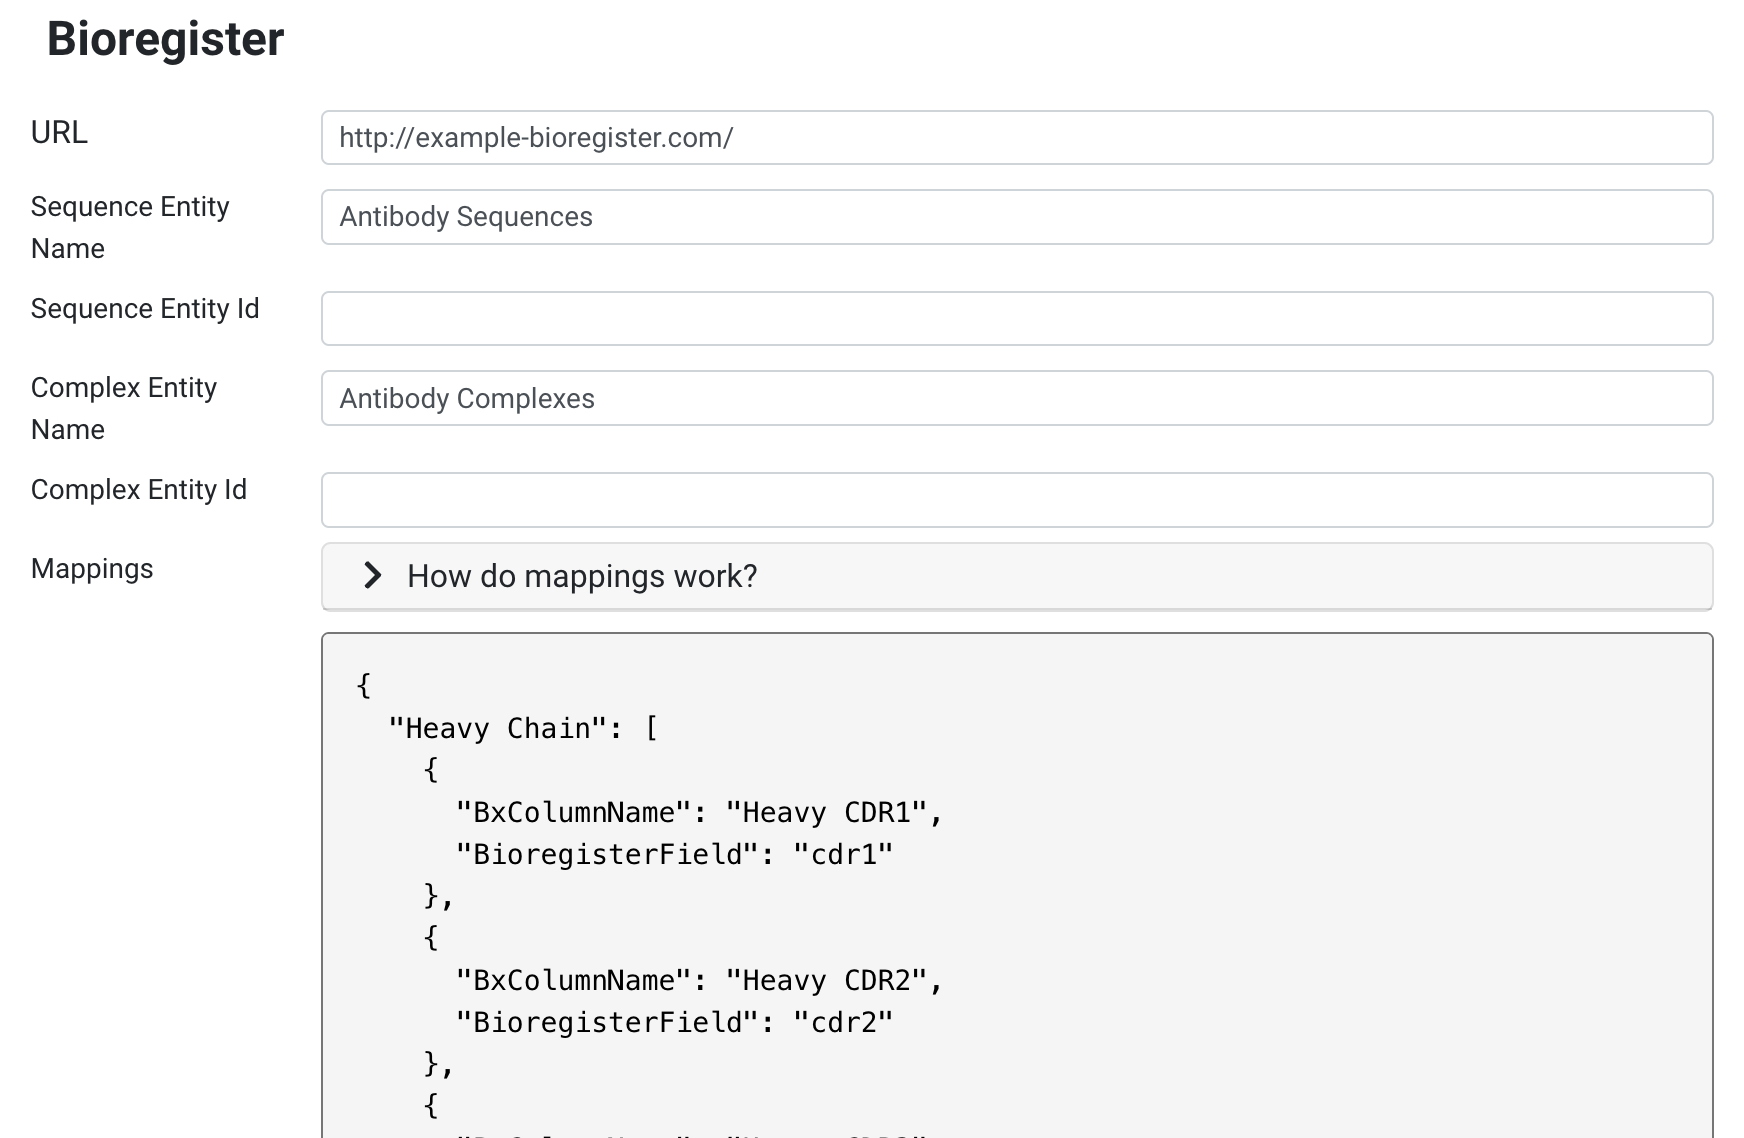Image resolution: width=1744 pixels, height=1138 pixels.
Task: Click the Heavy Chain key in the JSON
Action: tap(501, 728)
